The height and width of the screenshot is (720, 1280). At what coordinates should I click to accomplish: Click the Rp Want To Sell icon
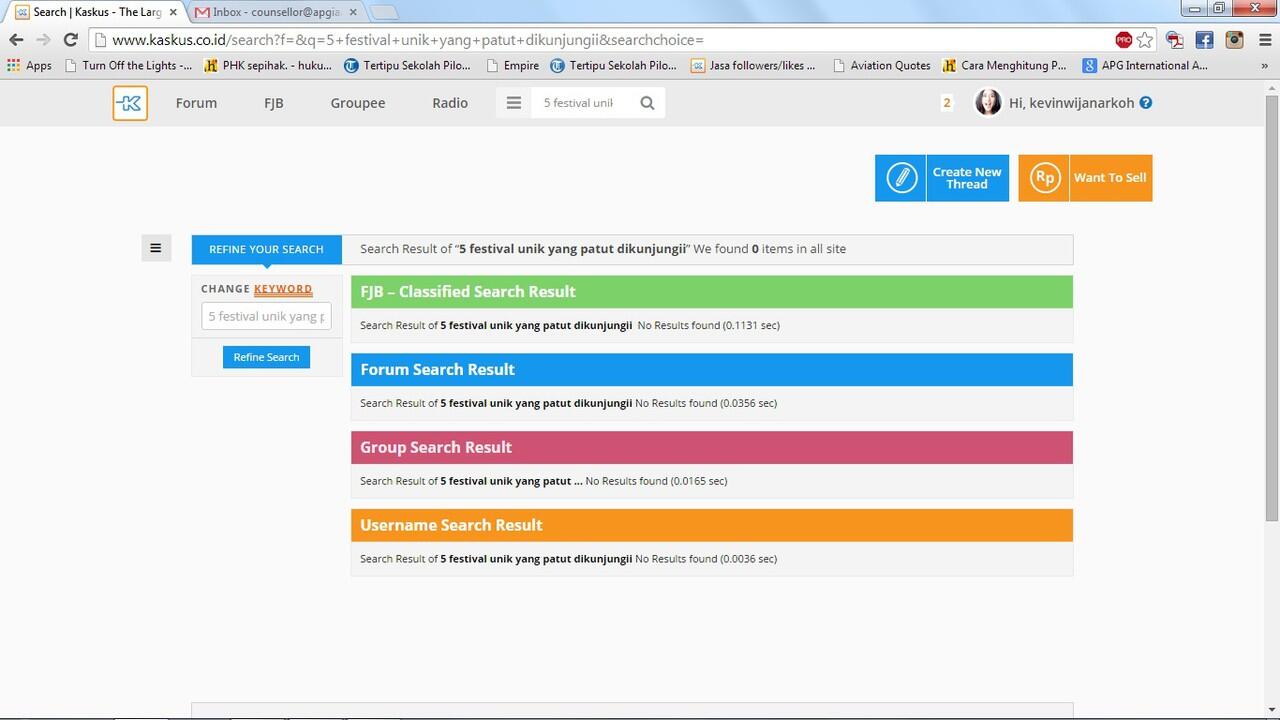click(1044, 178)
